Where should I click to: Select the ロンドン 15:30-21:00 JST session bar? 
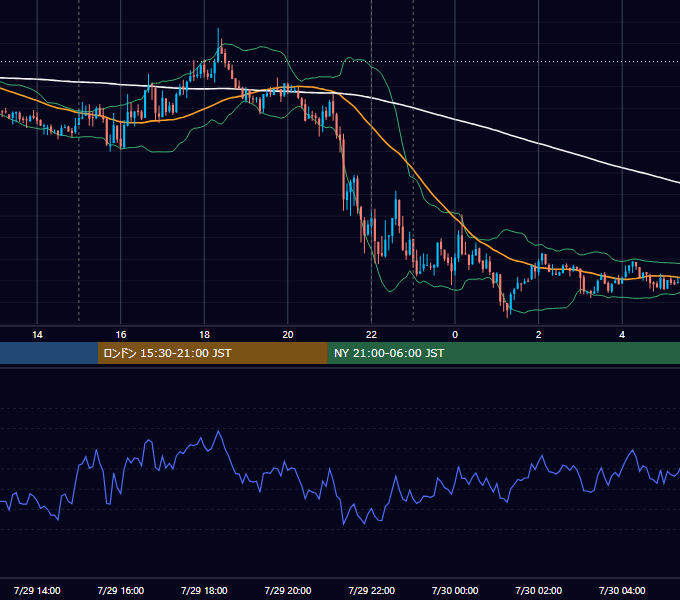pyautogui.click(x=212, y=353)
